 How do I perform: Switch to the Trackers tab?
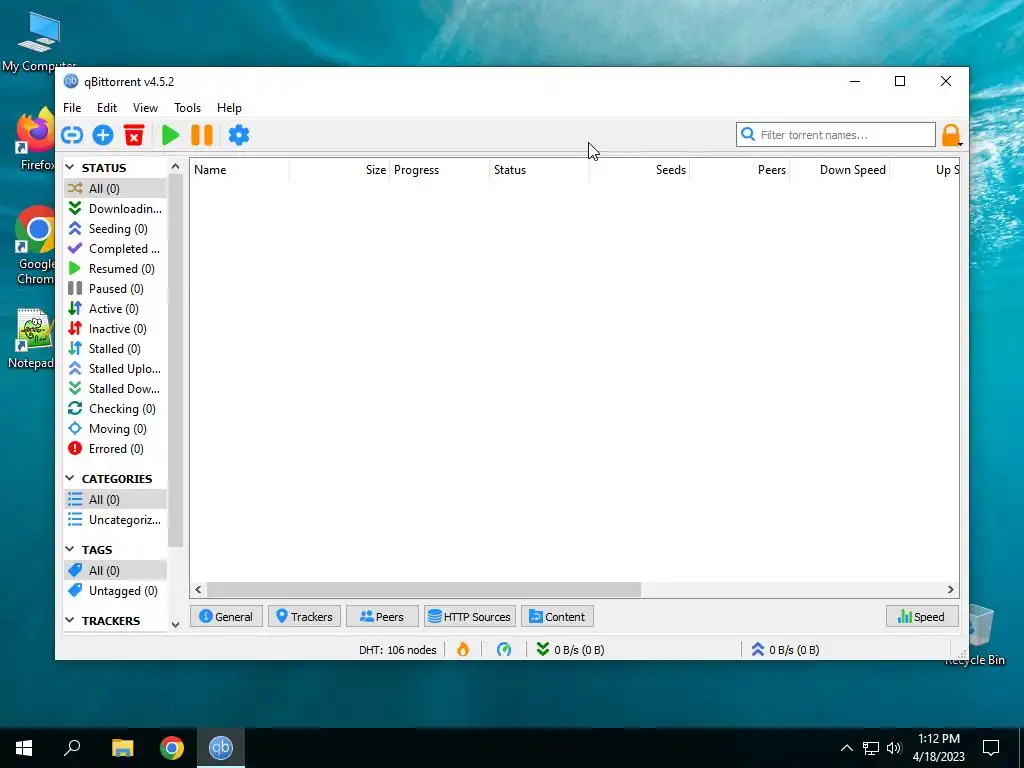[304, 616]
